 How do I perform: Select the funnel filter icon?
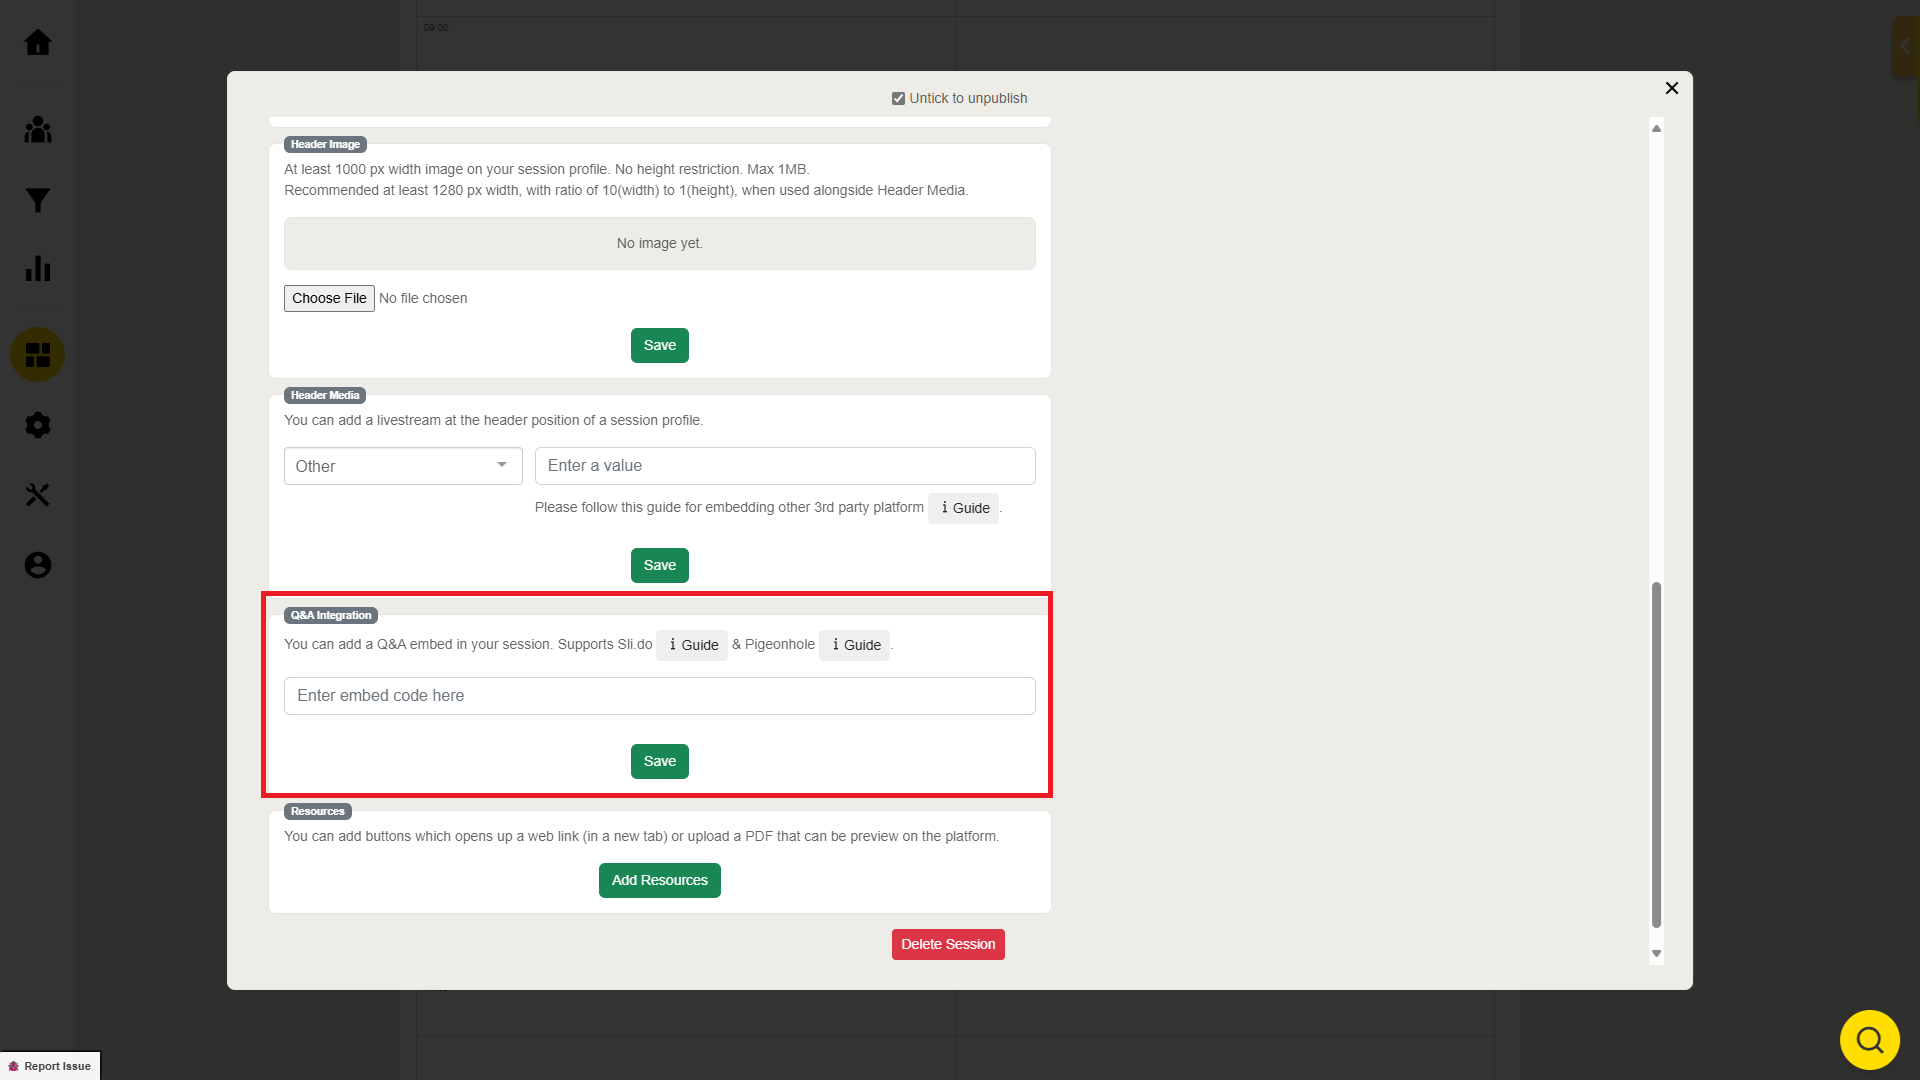[38, 200]
